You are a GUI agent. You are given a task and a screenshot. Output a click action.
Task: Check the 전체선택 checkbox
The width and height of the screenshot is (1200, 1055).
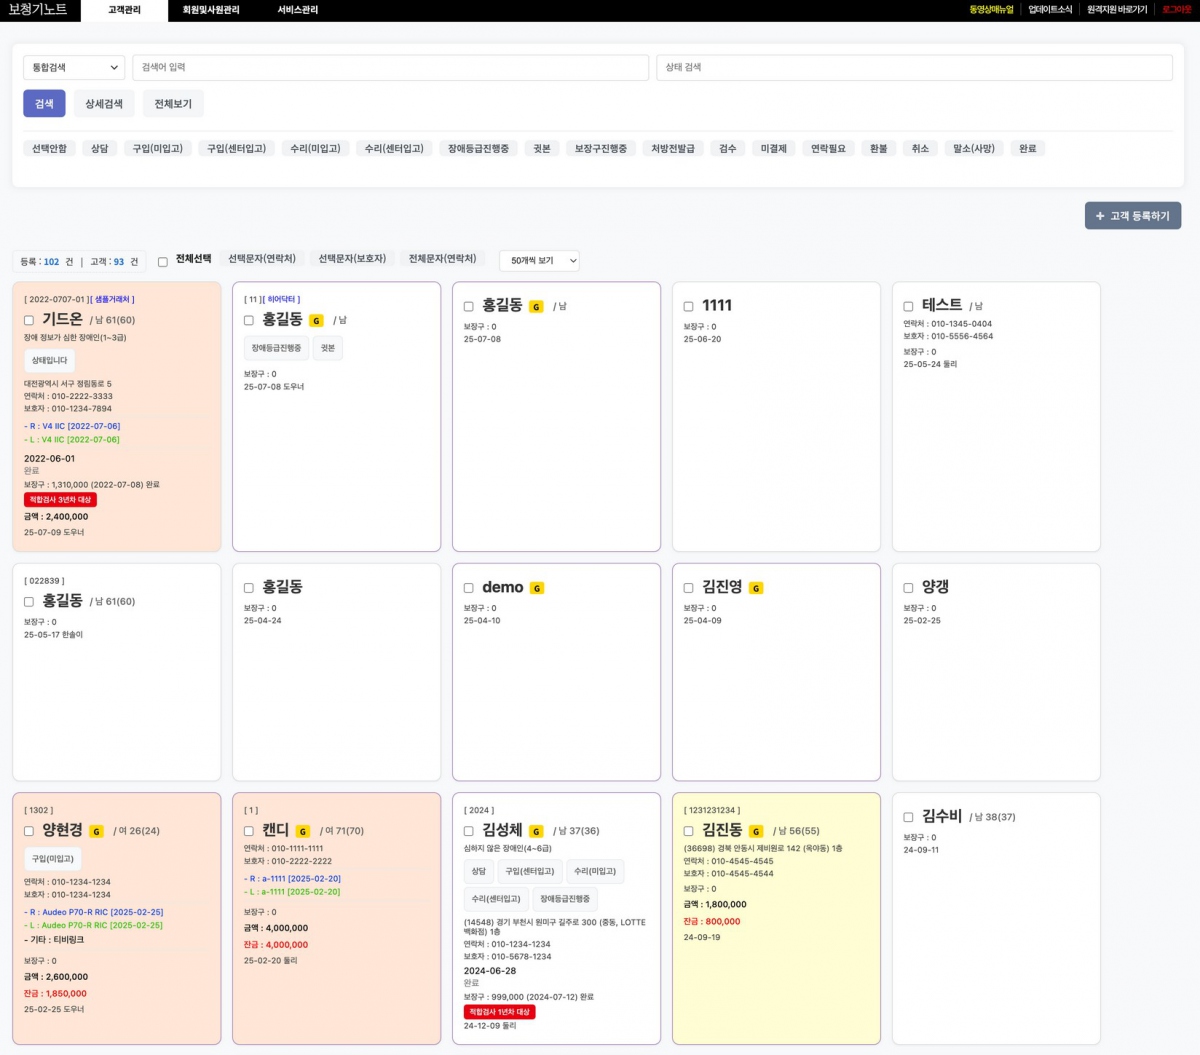click(x=163, y=262)
